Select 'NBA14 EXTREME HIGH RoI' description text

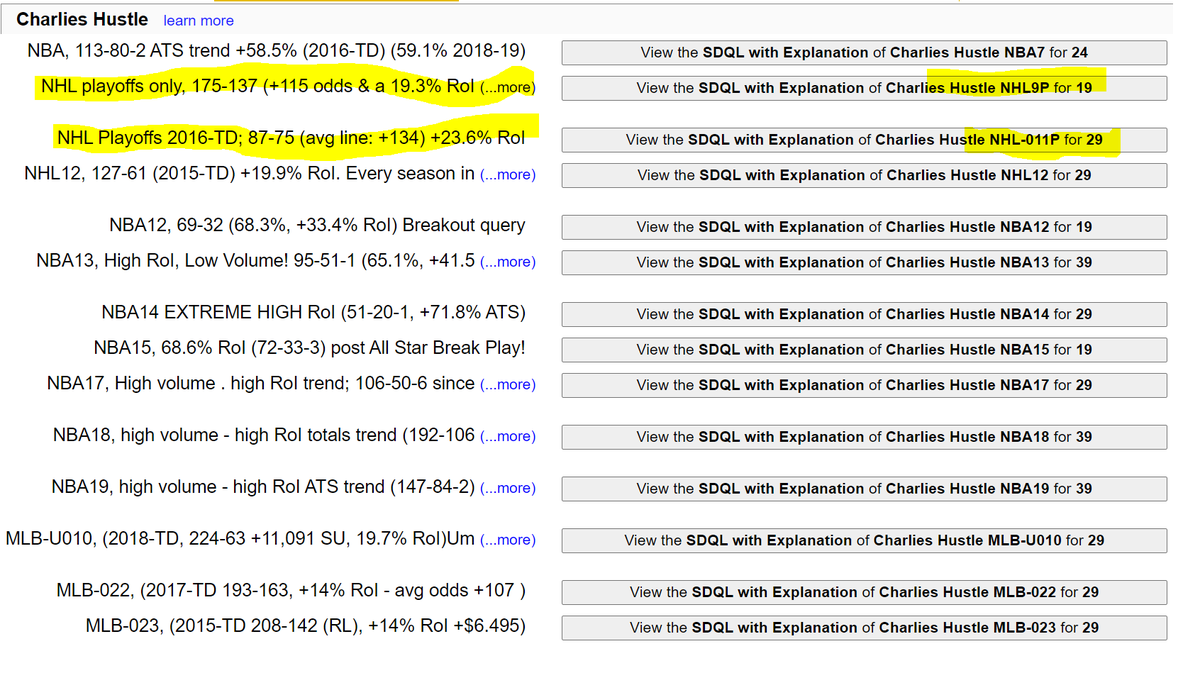pyautogui.click(x=314, y=312)
